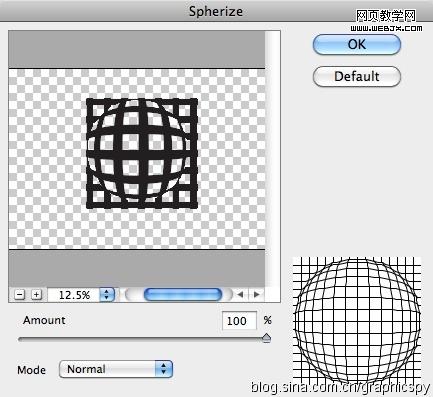Viewport: 433px width, 397px height.
Task: Zoom in preview with plus icon
Action: [x=36, y=295]
